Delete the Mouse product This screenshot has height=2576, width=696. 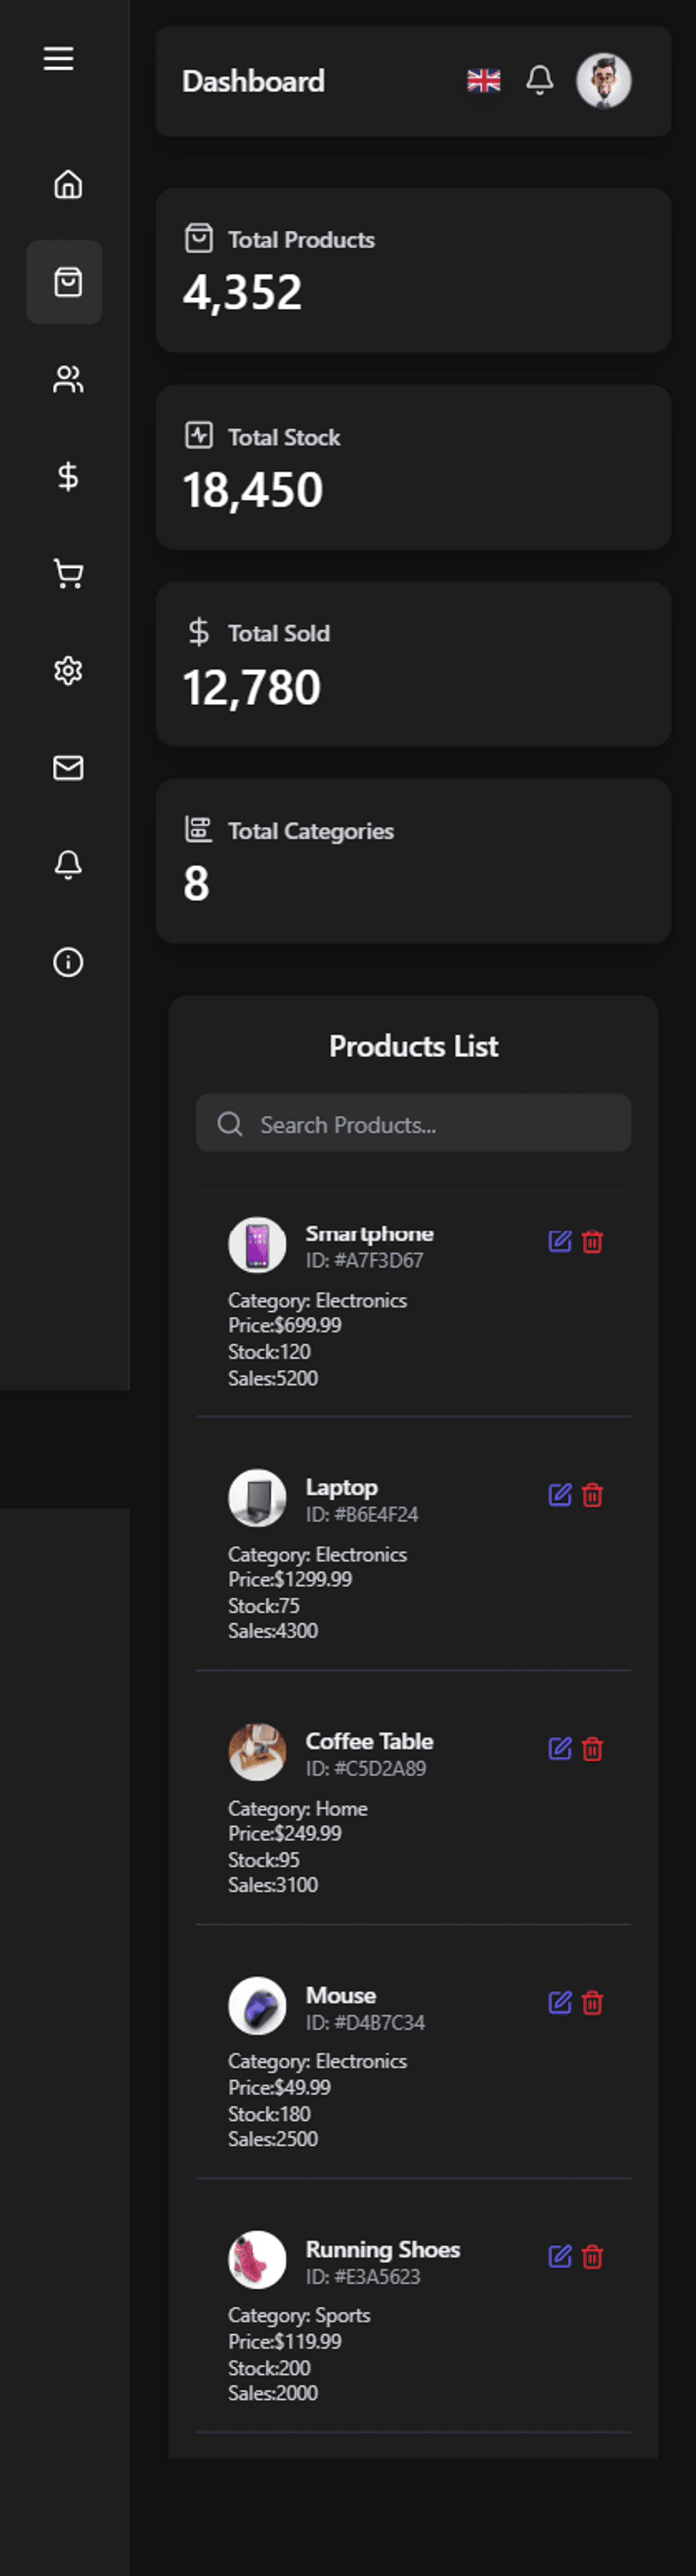pos(592,2002)
